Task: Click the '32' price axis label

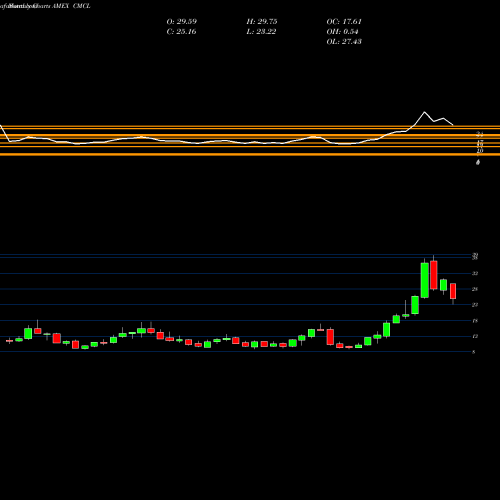Action: [475, 273]
